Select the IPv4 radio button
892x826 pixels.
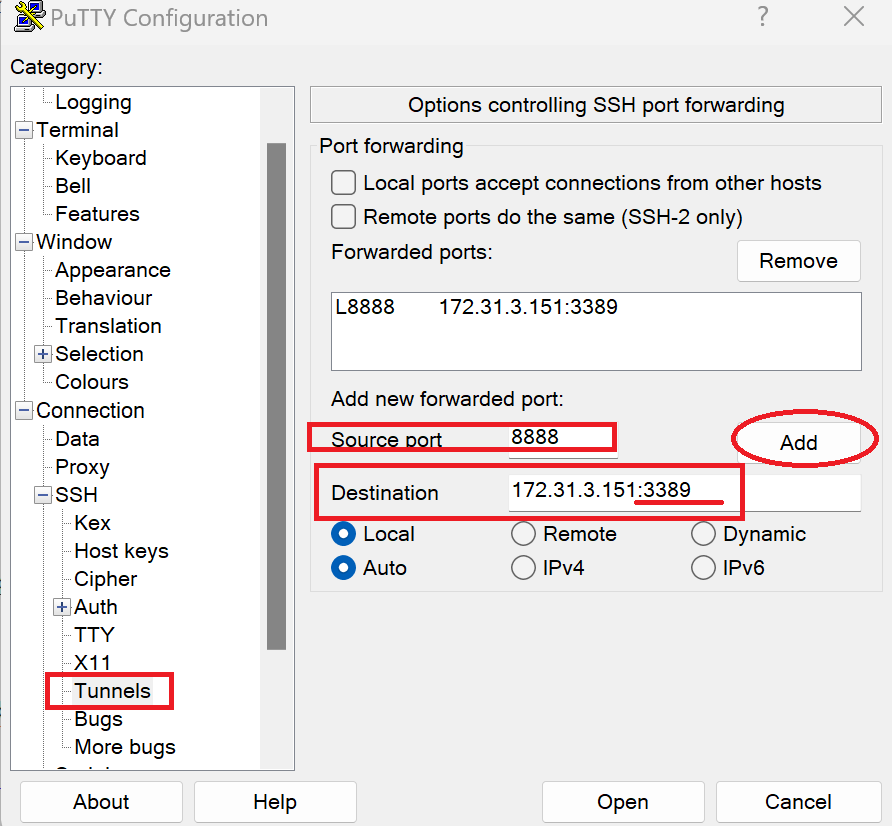point(523,568)
